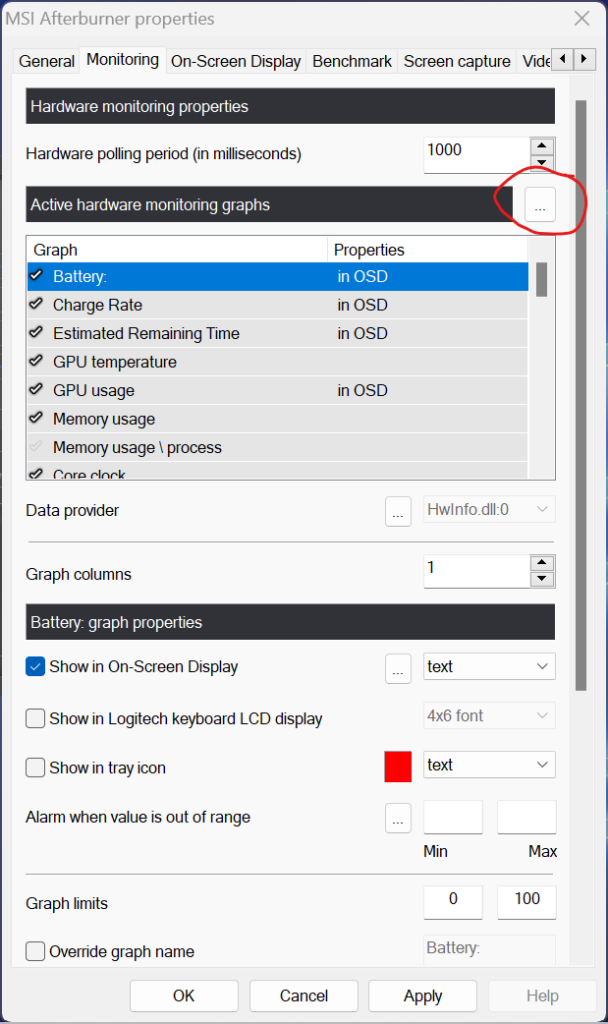Click the Graph limits maximum field showing 100

click(x=526, y=902)
